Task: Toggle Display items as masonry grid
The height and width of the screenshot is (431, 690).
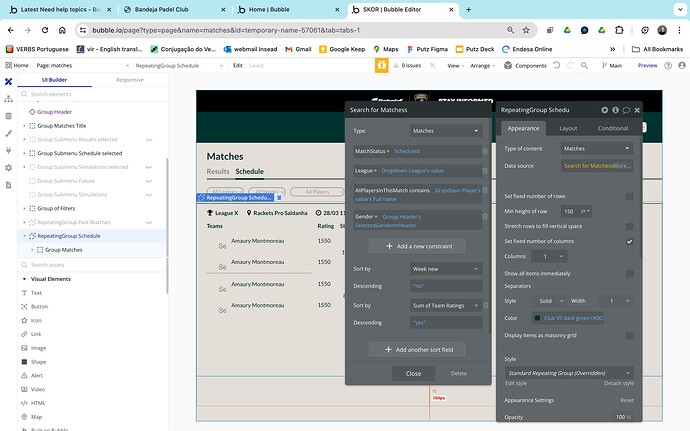Action: coord(630,335)
